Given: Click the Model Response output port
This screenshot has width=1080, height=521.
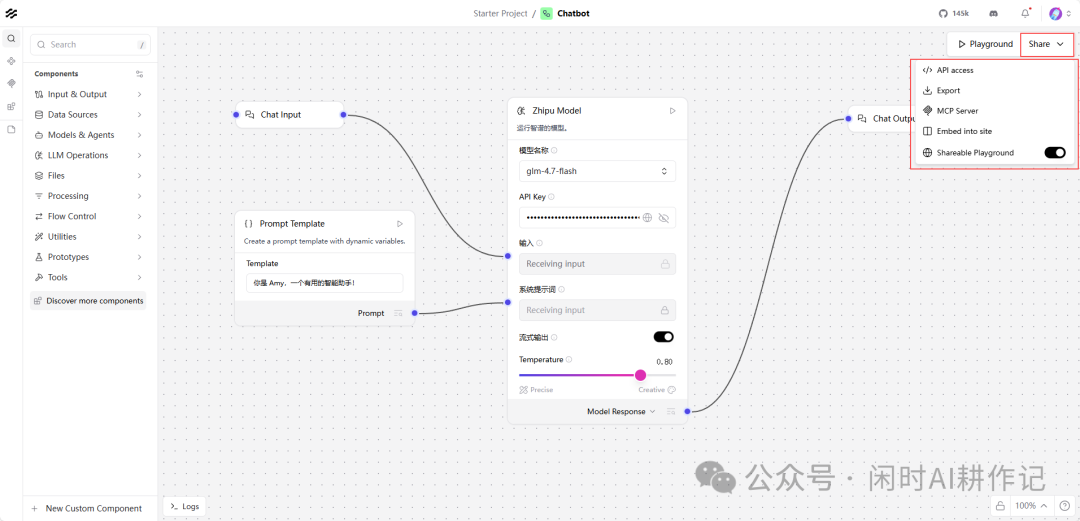Looking at the screenshot, I should tap(687, 411).
